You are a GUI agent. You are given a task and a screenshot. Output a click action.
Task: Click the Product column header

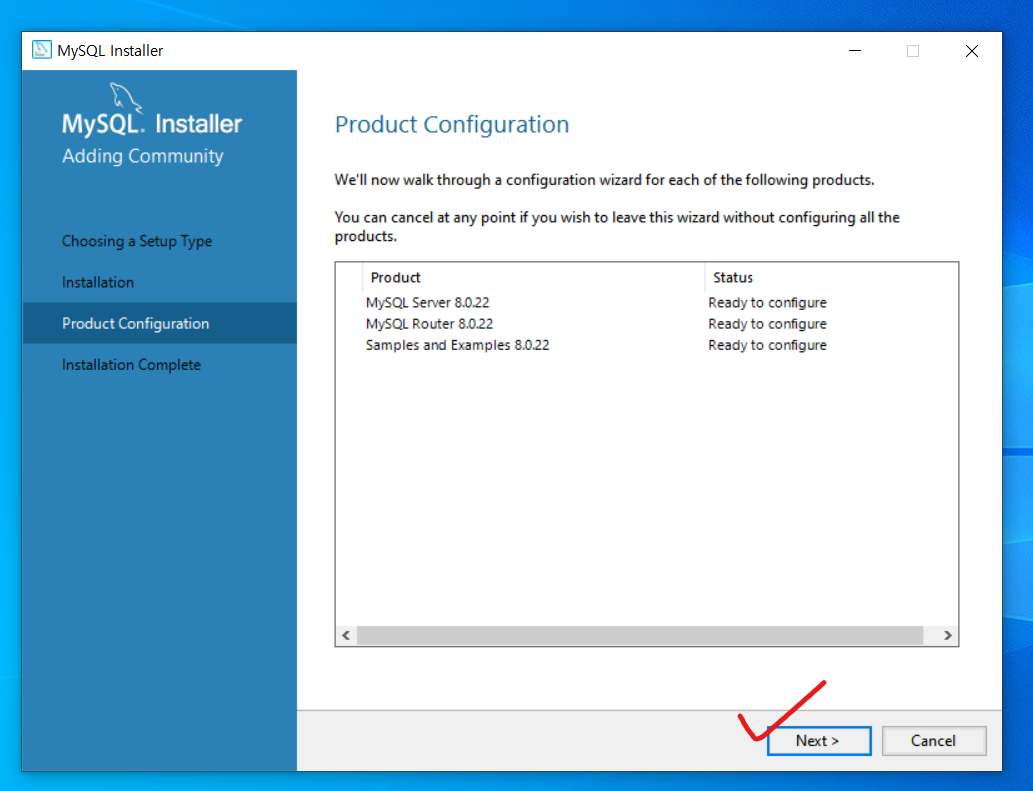pyautogui.click(x=533, y=277)
